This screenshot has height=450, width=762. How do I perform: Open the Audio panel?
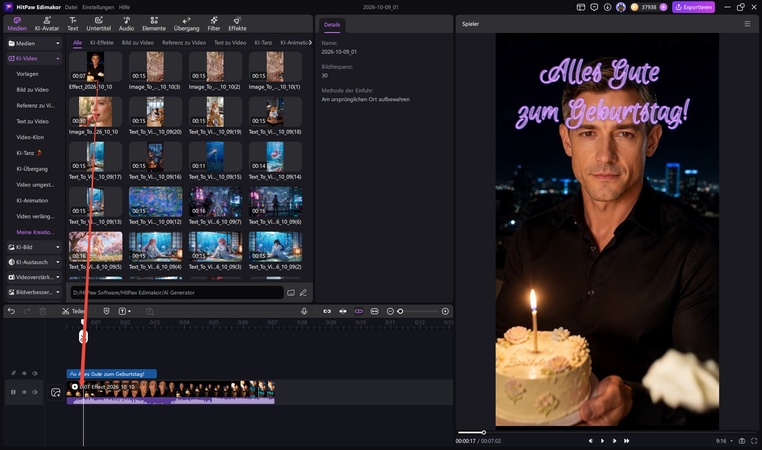click(126, 23)
